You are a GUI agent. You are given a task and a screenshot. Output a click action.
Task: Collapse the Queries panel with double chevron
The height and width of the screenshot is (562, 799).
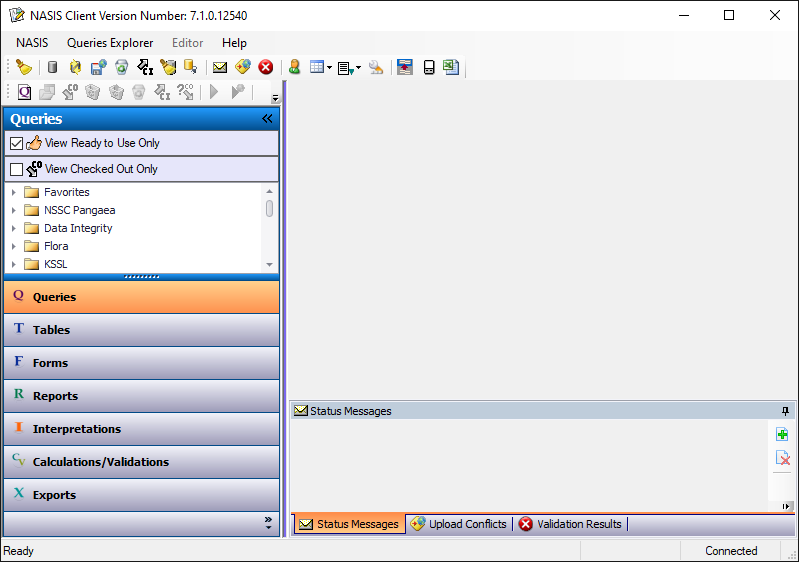click(x=268, y=119)
